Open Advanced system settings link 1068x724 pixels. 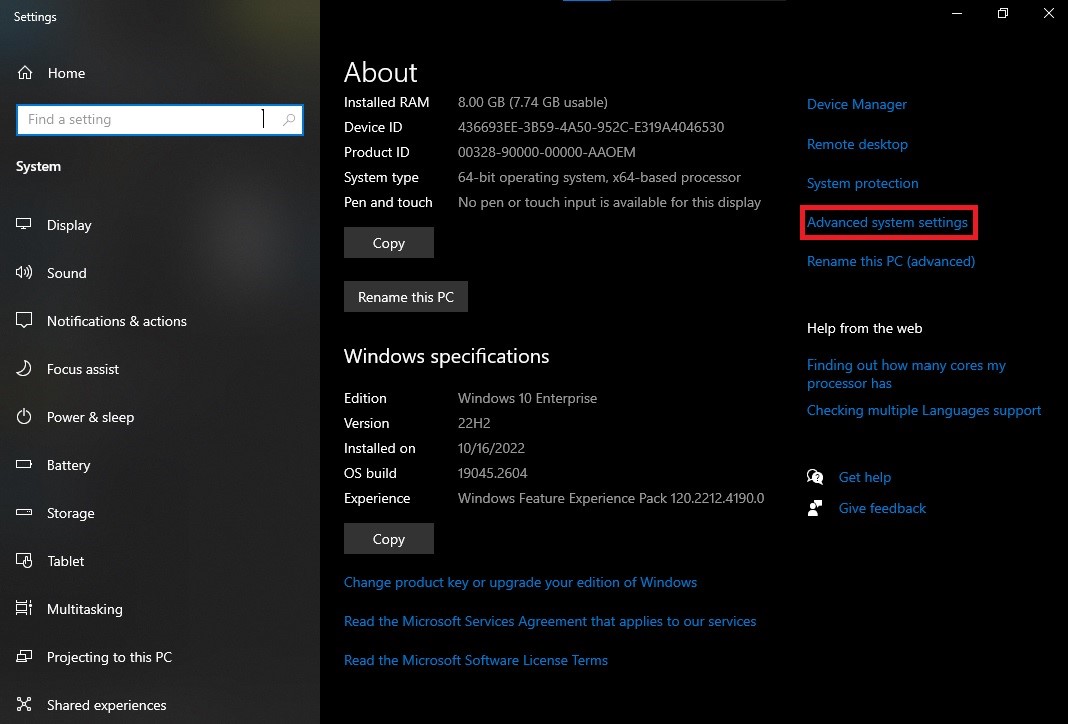(887, 222)
